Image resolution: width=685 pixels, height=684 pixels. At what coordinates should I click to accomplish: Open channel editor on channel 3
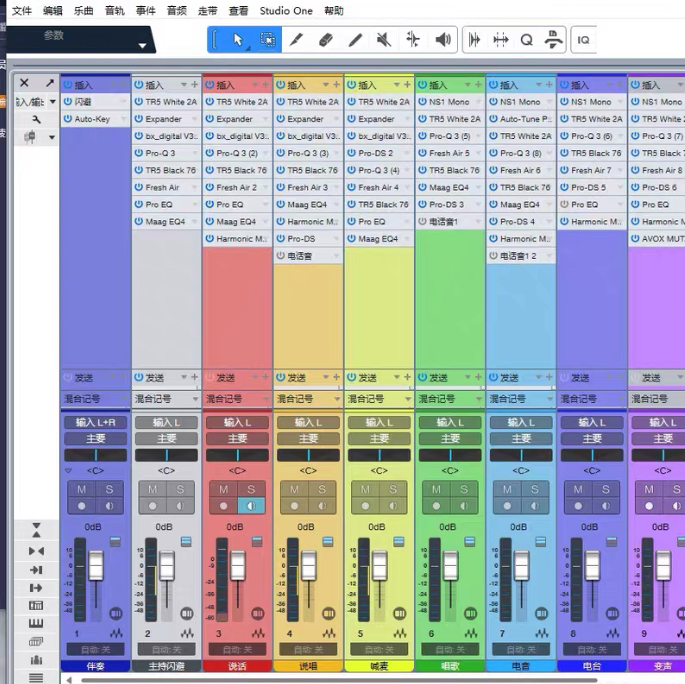point(258,613)
